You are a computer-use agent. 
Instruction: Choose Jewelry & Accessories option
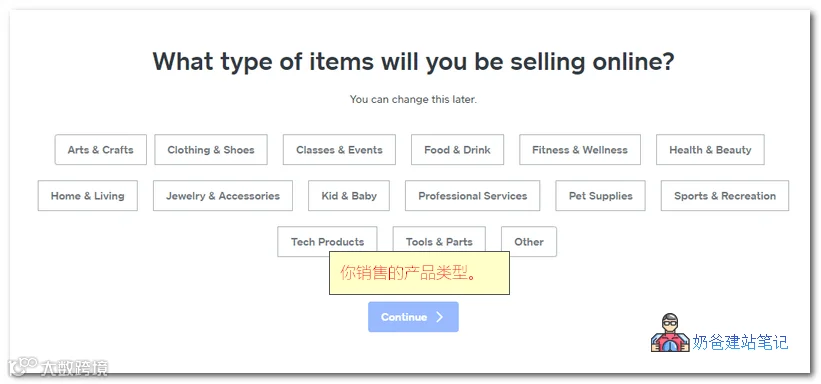pyautogui.click(x=223, y=196)
